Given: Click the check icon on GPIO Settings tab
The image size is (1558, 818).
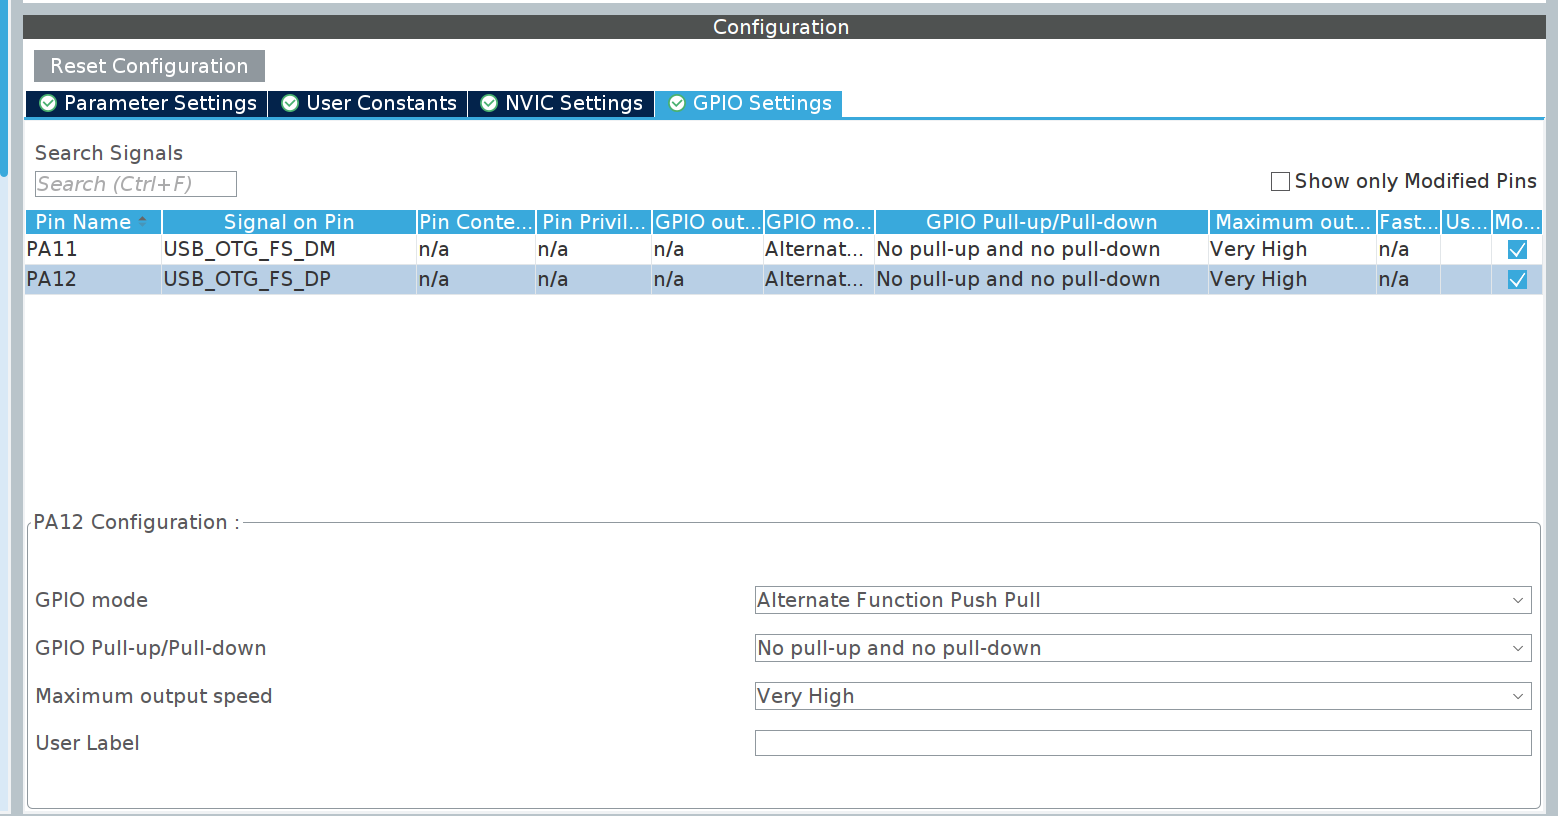Looking at the screenshot, I should [675, 103].
